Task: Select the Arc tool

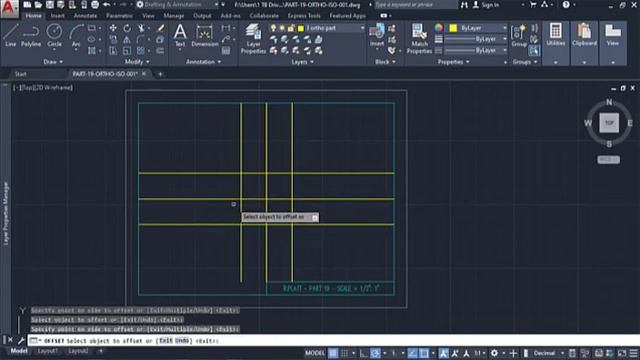Action: point(76,37)
